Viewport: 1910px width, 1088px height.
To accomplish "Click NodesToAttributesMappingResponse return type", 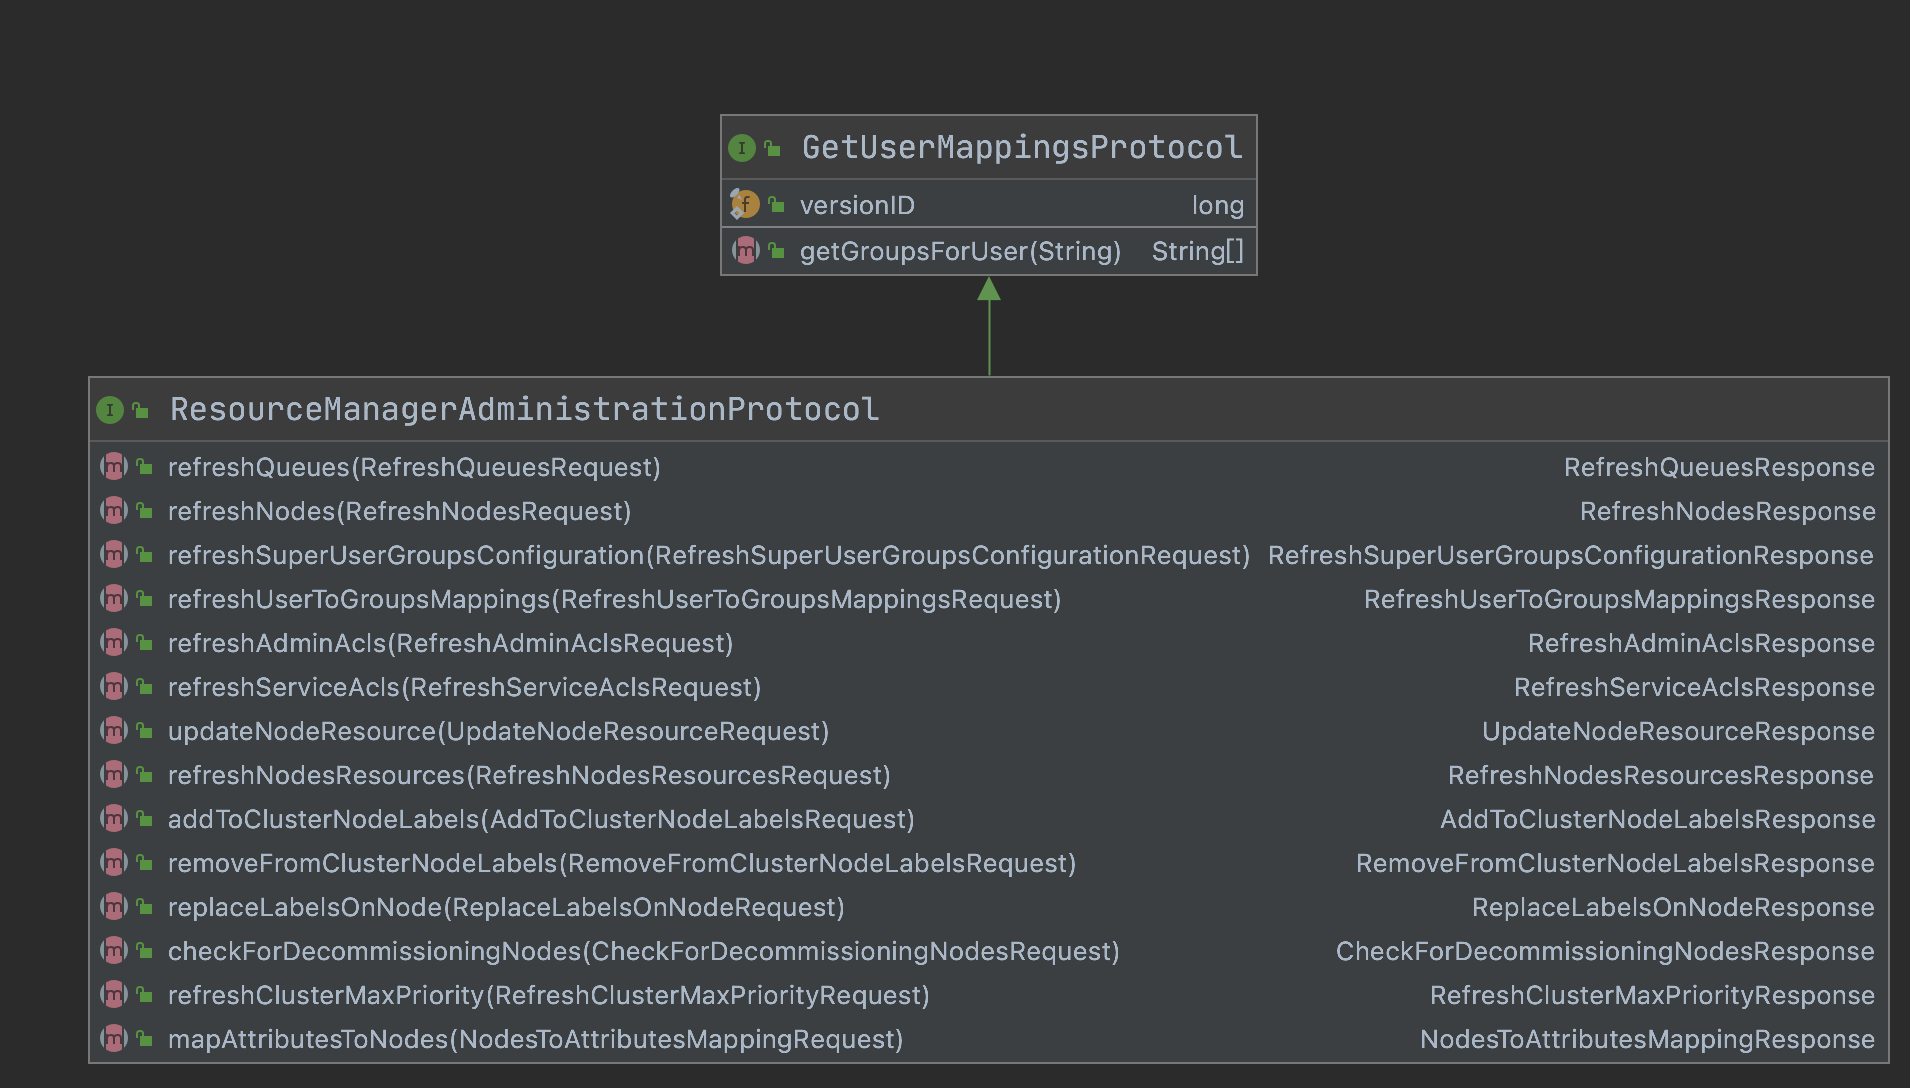I will coord(1647,1039).
